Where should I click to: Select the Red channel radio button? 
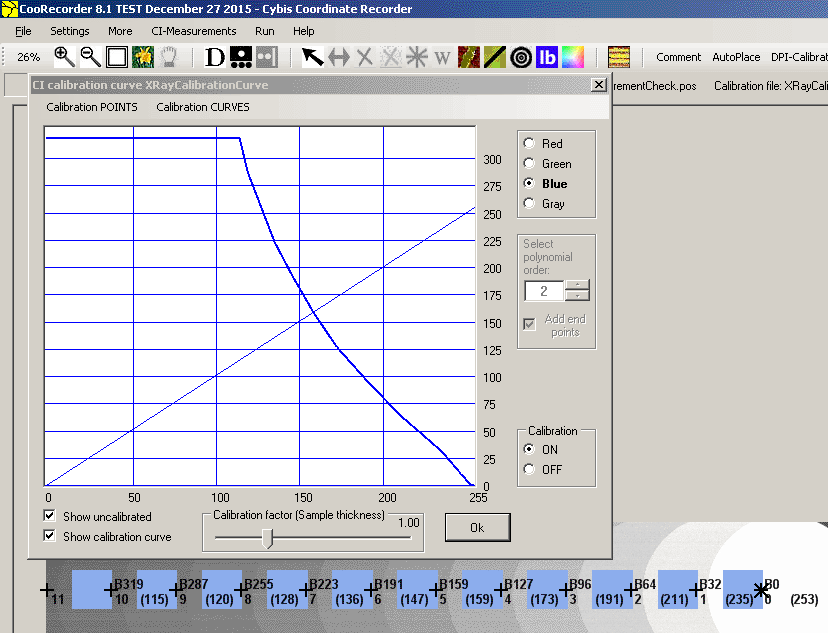coord(529,143)
